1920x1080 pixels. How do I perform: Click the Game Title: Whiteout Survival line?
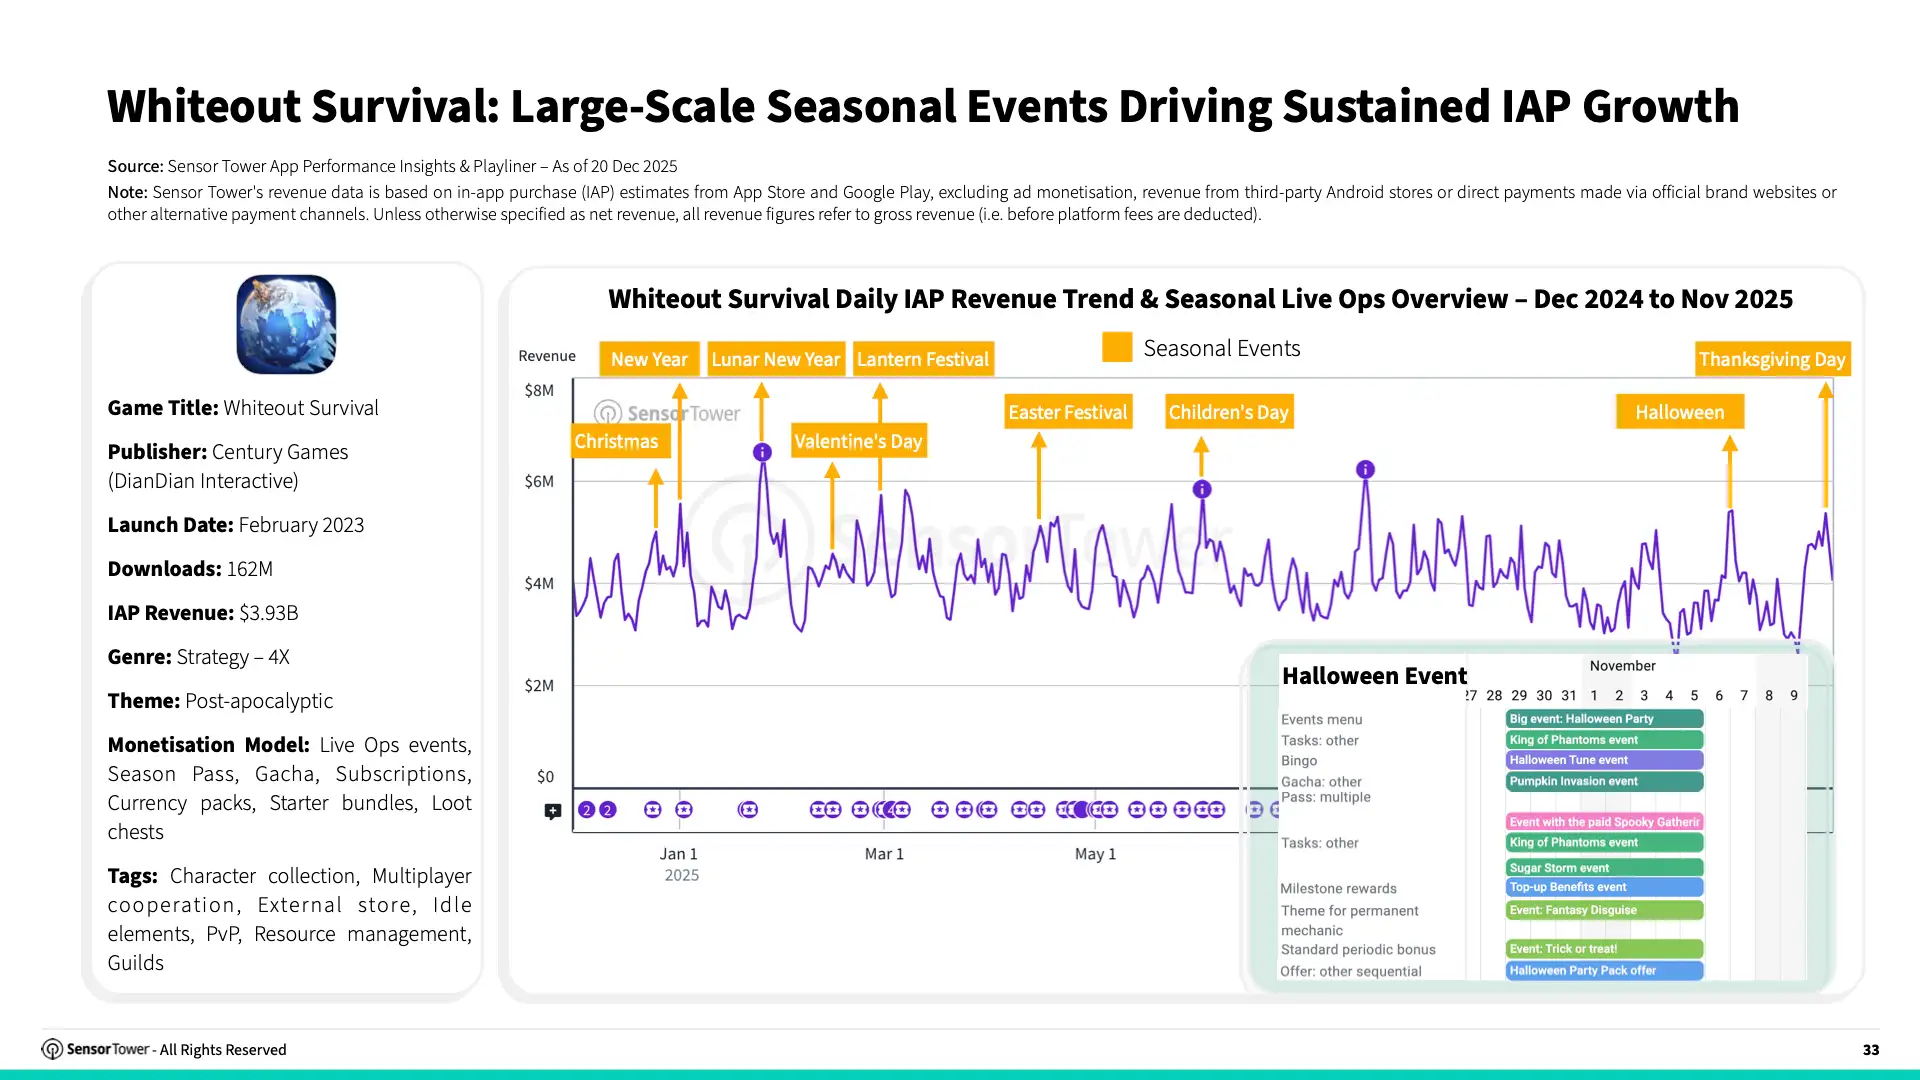[x=243, y=408]
